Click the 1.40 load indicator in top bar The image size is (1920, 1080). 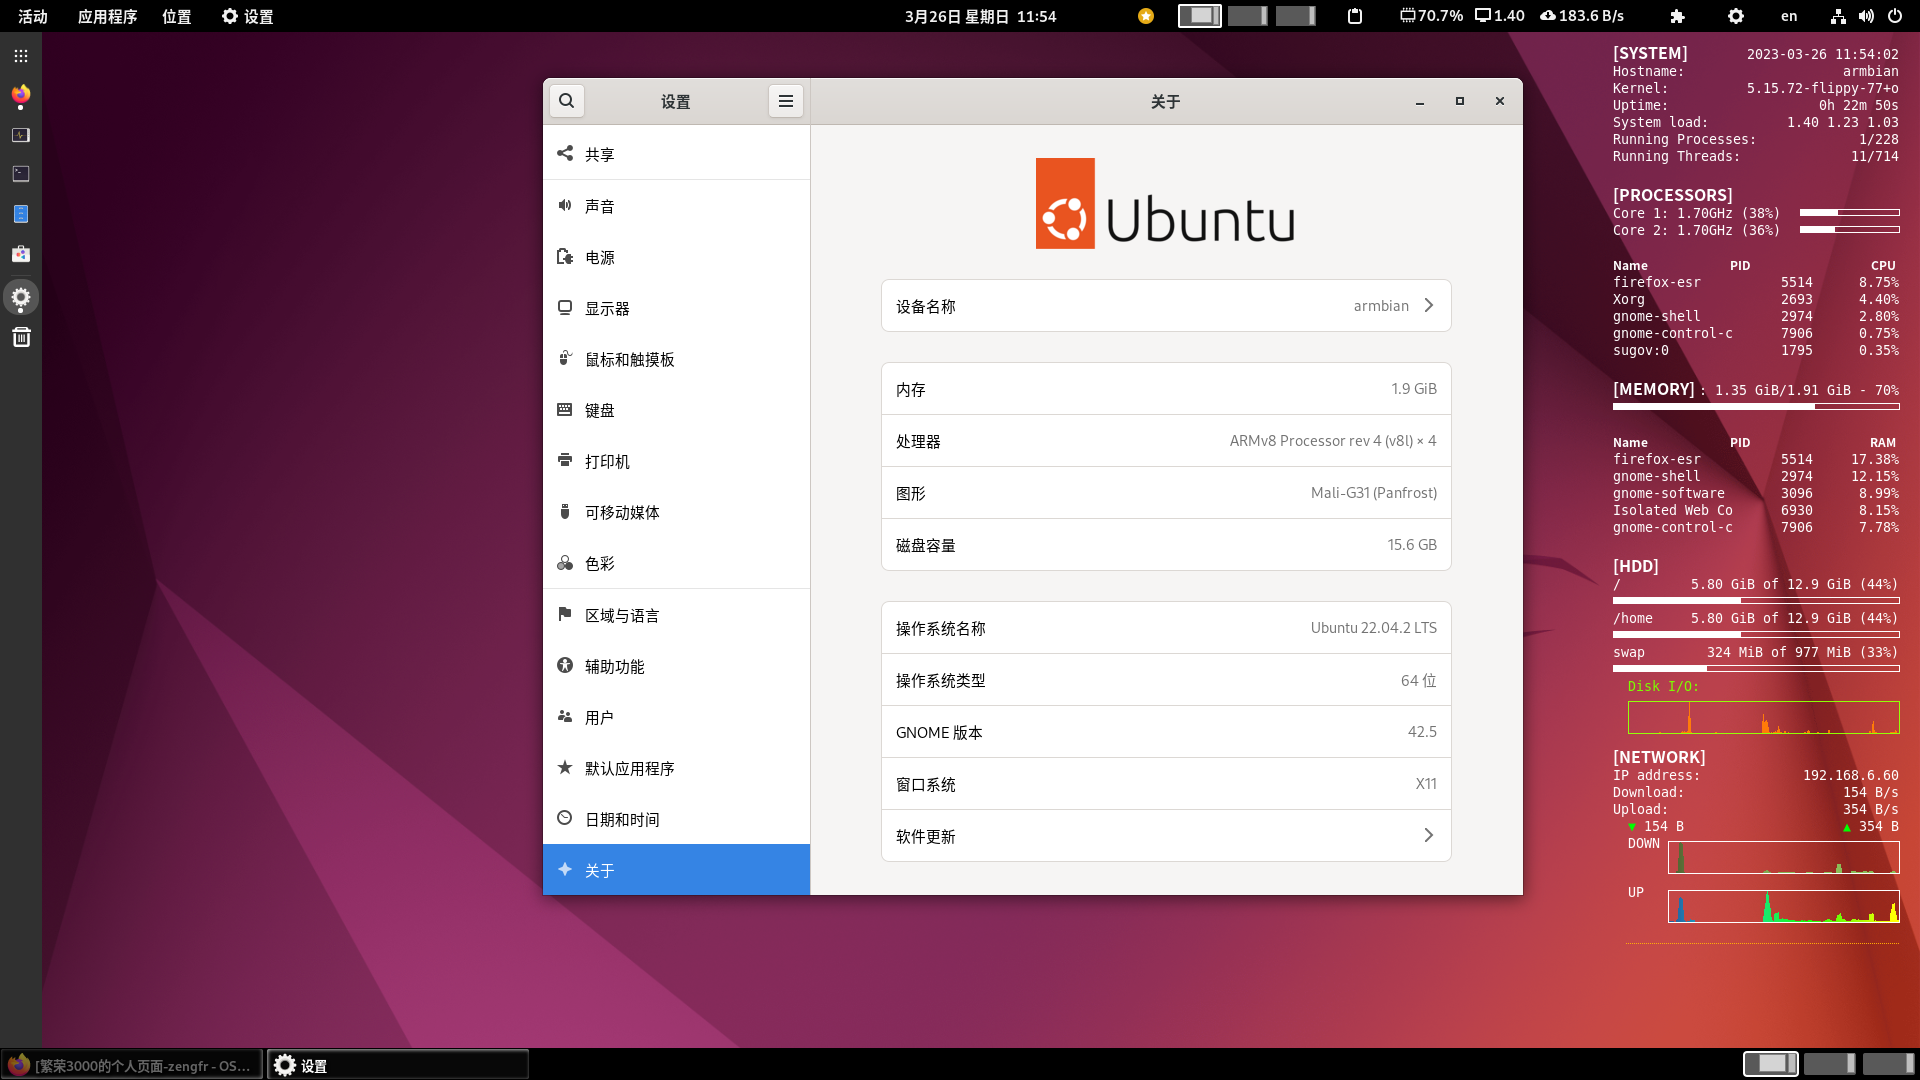coord(1500,16)
